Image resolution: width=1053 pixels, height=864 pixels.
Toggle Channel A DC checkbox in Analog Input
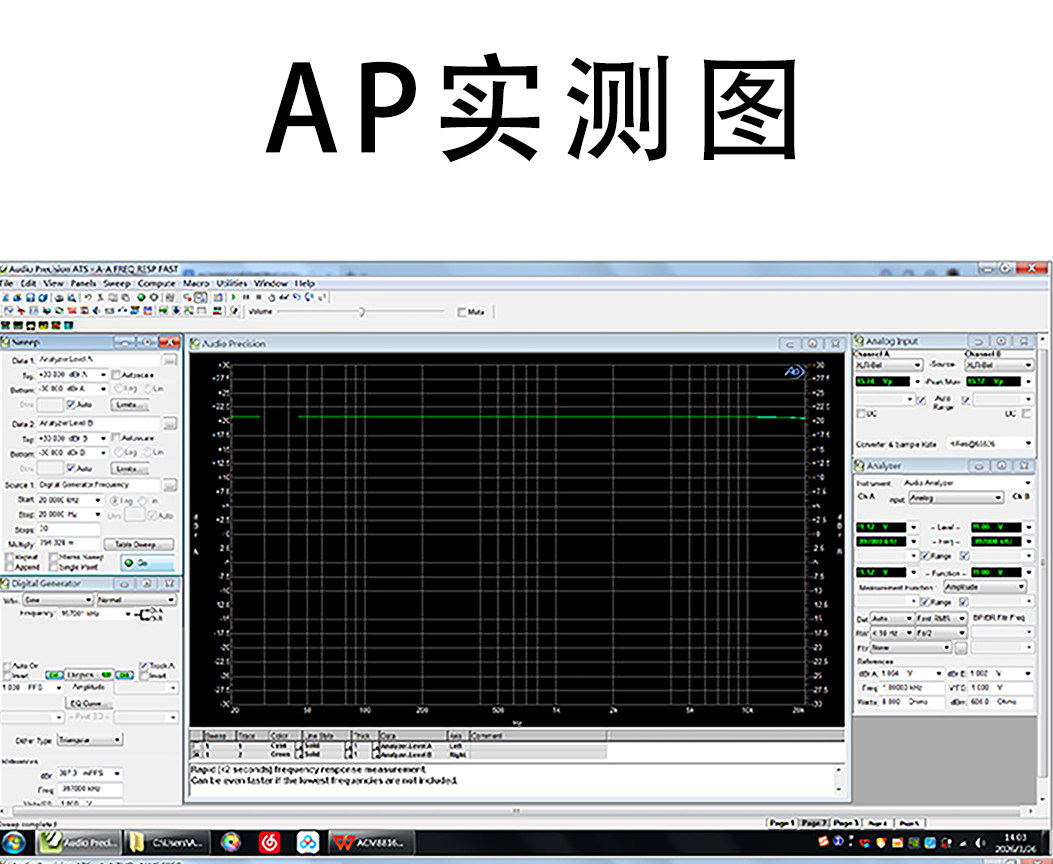[x=862, y=414]
